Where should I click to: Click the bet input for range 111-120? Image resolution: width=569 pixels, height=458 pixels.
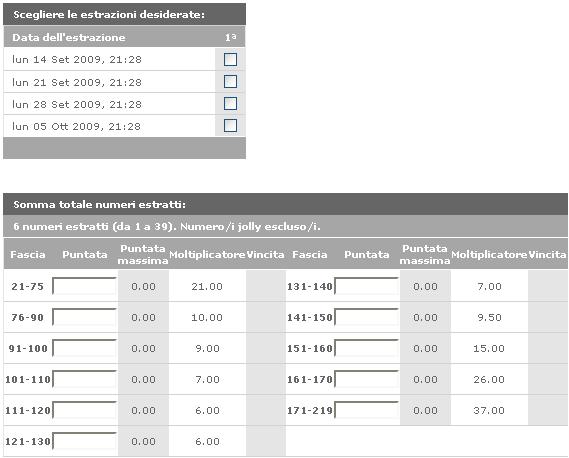[x=85, y=410]
